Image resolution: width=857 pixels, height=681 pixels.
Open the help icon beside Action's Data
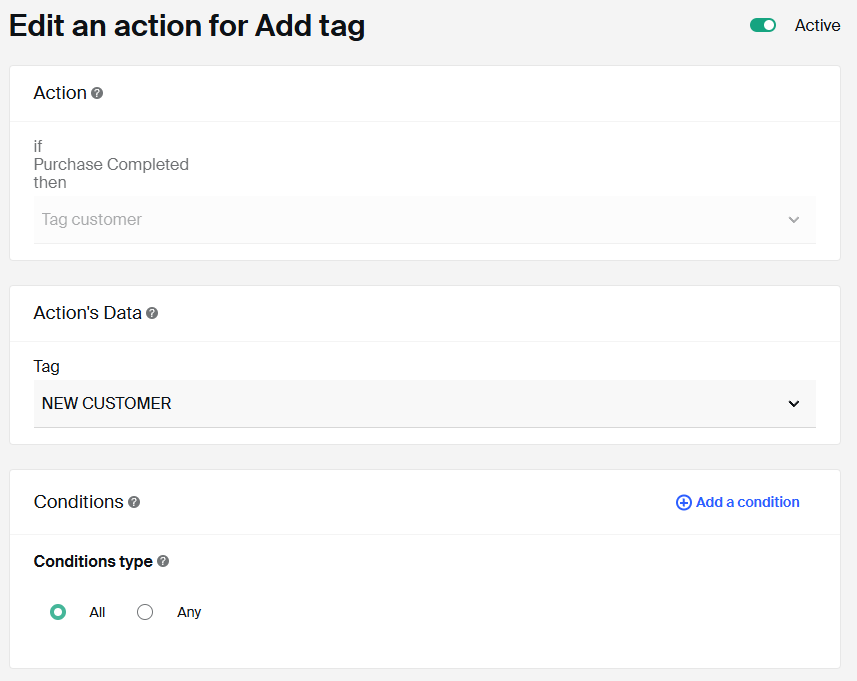coord(152,313)
